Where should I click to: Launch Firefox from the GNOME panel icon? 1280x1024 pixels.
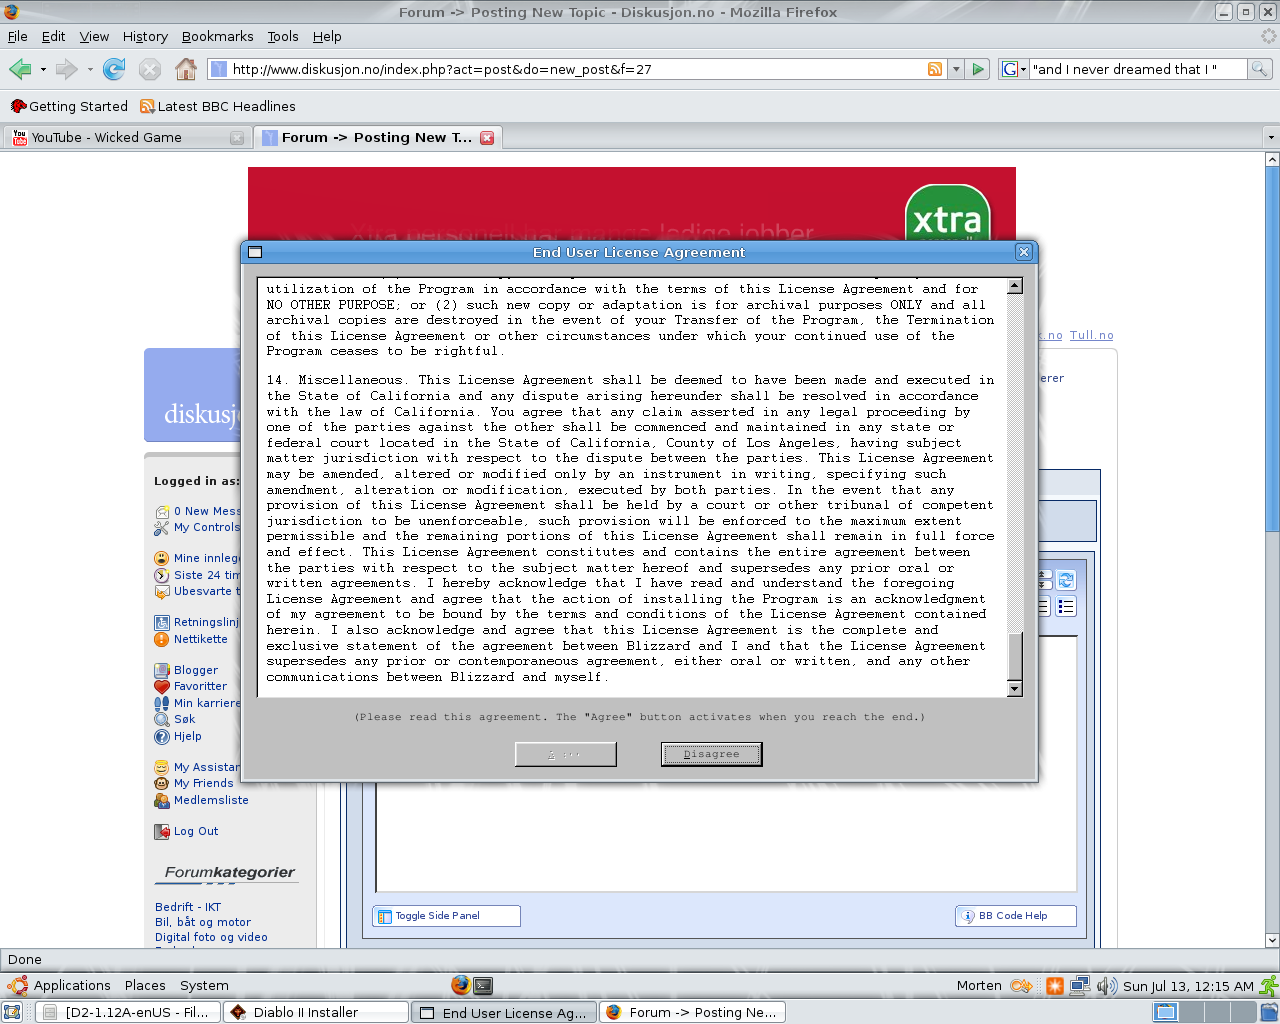[460, 985]
